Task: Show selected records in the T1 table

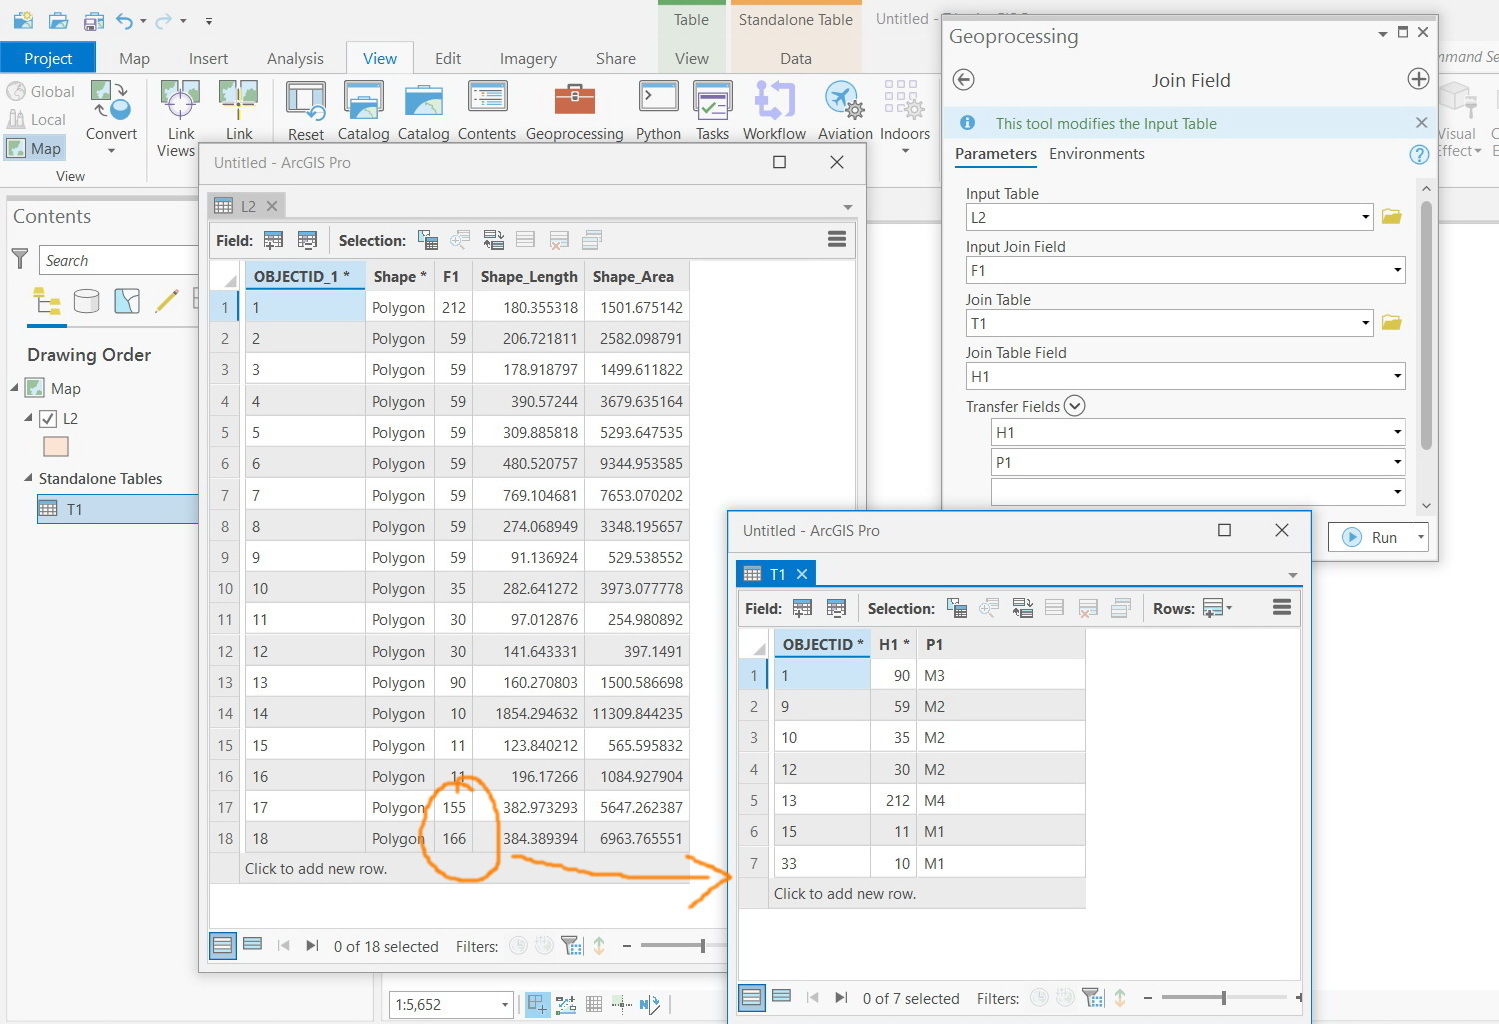Action: click(x=782, y=996)
